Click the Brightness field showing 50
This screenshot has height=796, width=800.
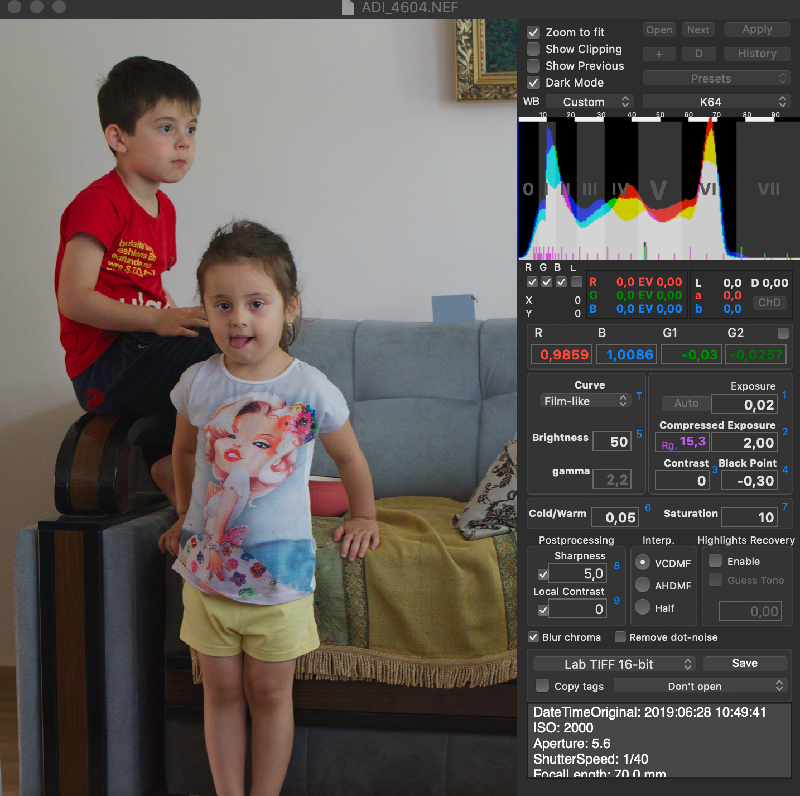coord(612,441)
